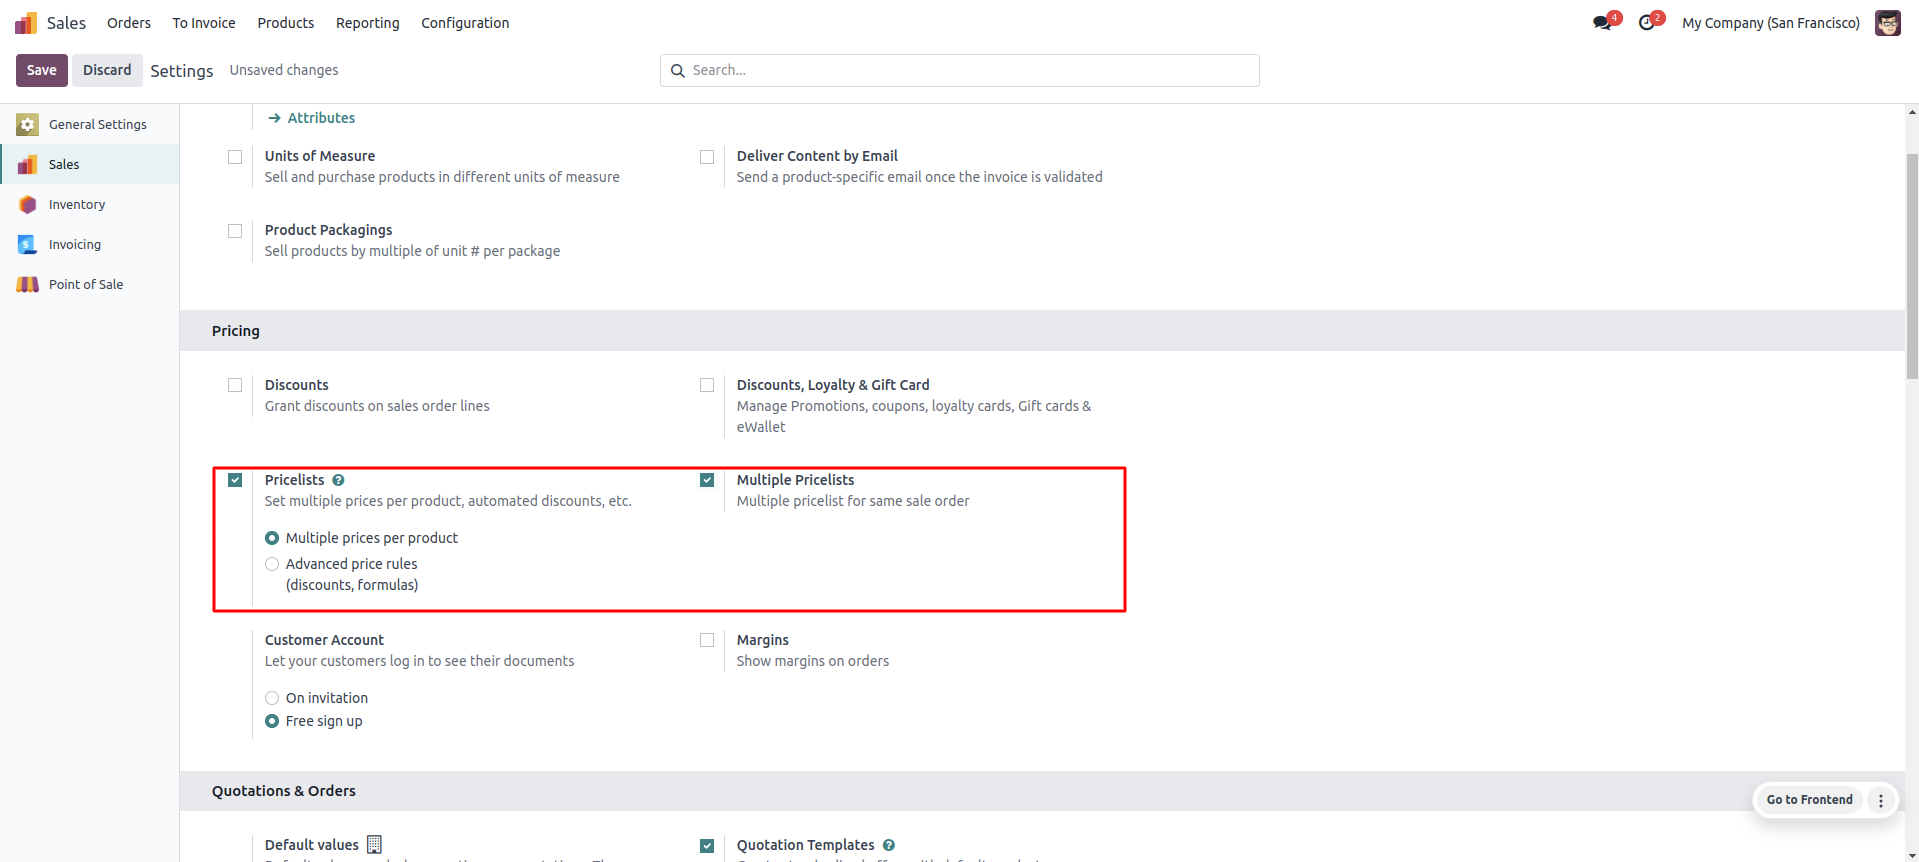1919x862 pixels.
Task: Open the company switcher My Company (San Francisco)
Action: point(1770,23)
